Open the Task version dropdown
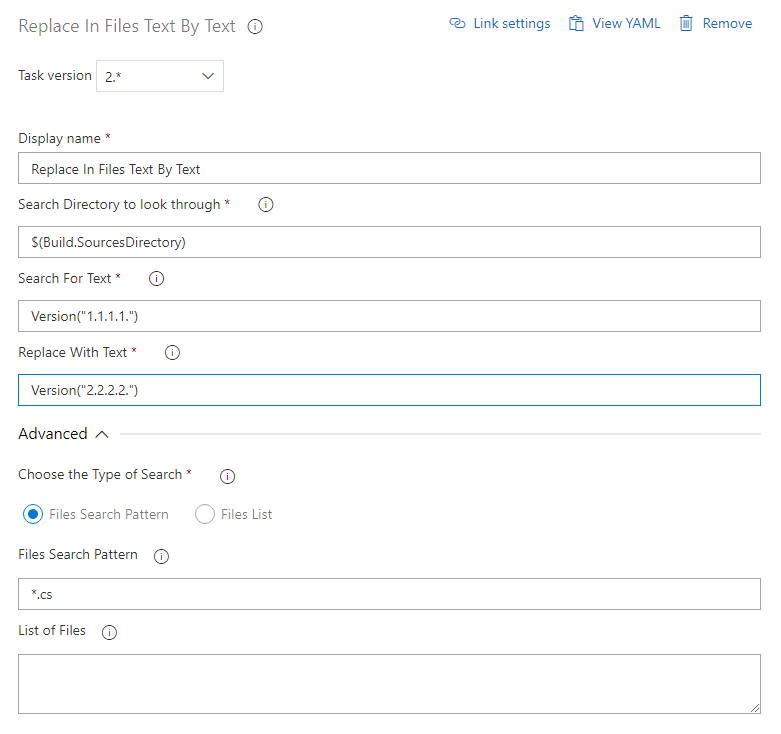Image resolution: width=781 pixels, height=734 pixels. (x=160, y=76)
